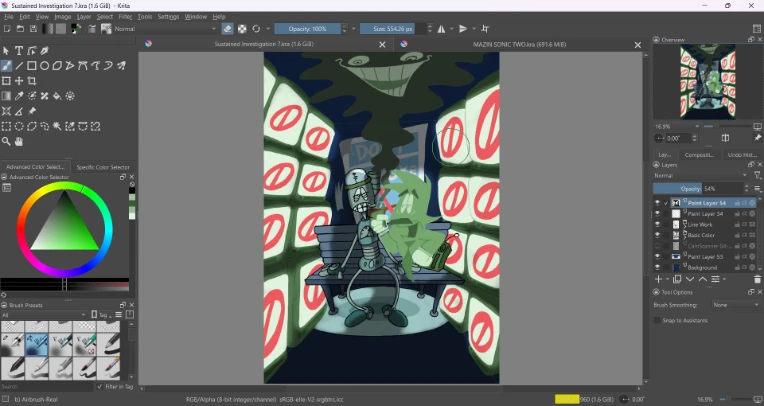
Task: Open the Layers blending mode Normal dropdown
Action: click(x=701, y=175)
